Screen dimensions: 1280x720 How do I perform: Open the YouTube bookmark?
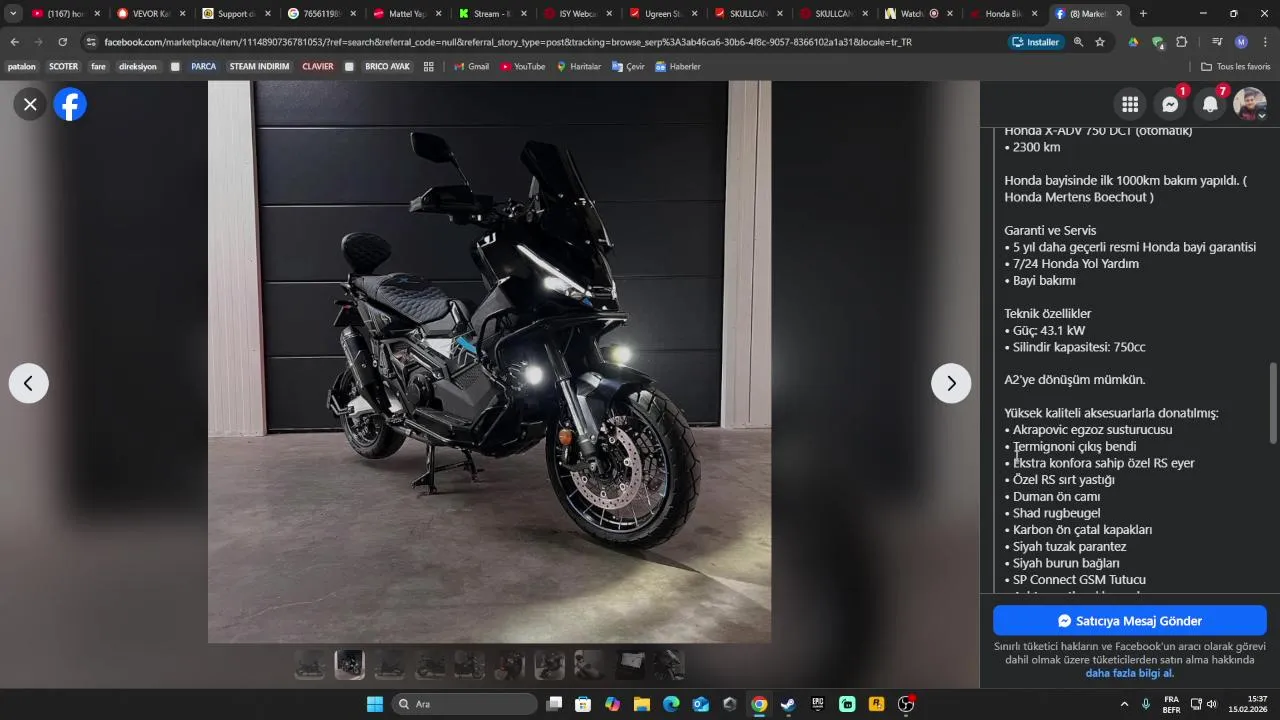click(522, 66)
